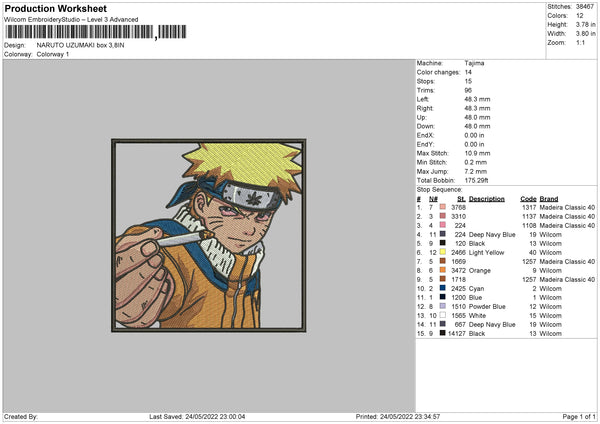
Task: Click the stitch count '1565' beside White
Action: (458, 315)
